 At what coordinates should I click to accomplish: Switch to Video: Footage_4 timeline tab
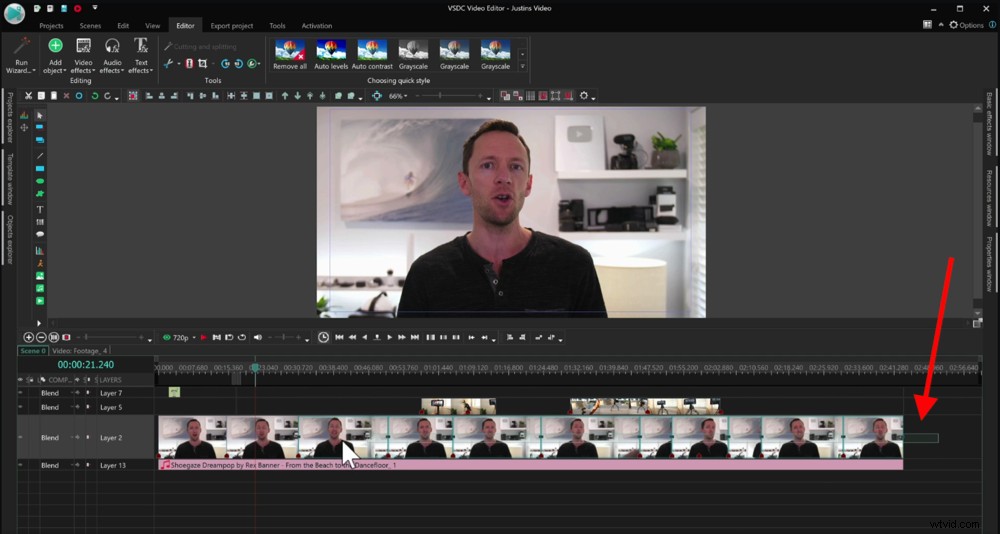coord(80,351)
